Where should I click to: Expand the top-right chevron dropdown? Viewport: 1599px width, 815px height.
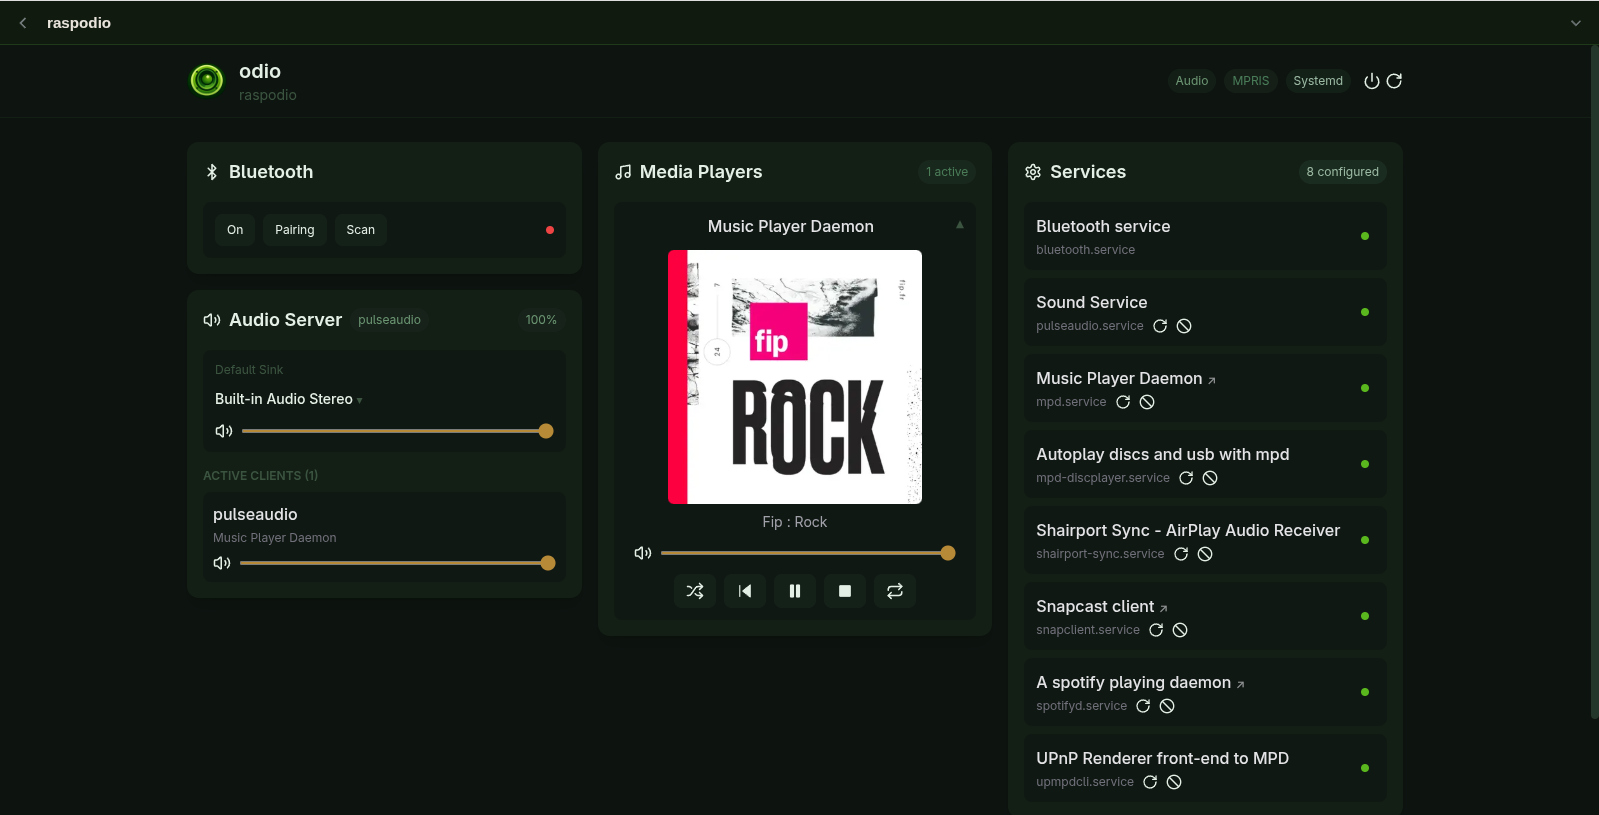click(x=1576, y=23)
